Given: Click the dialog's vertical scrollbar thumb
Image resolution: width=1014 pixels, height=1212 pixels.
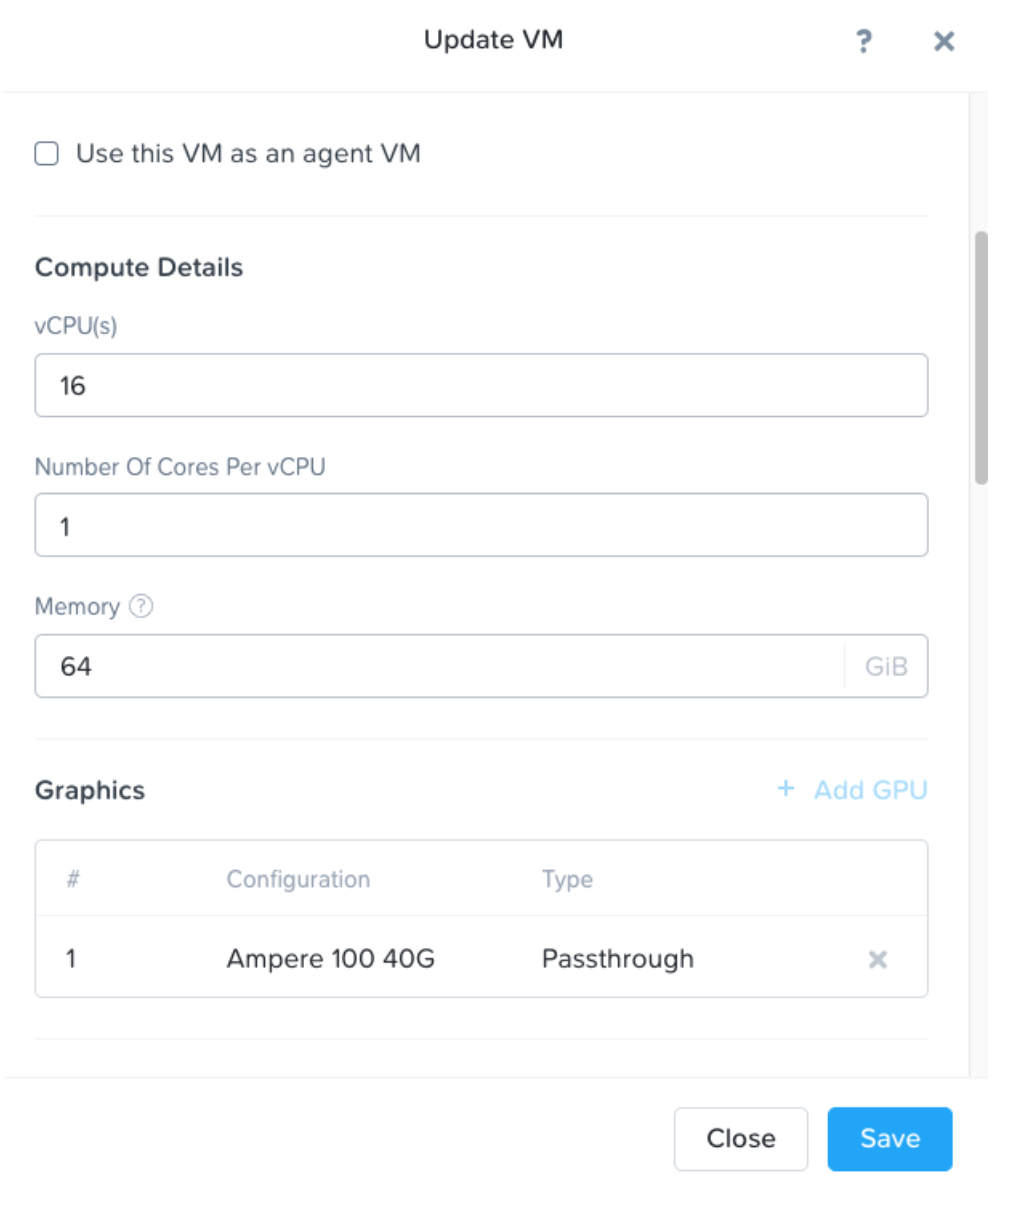Looking at the screenshot, I should click(981, 358).
